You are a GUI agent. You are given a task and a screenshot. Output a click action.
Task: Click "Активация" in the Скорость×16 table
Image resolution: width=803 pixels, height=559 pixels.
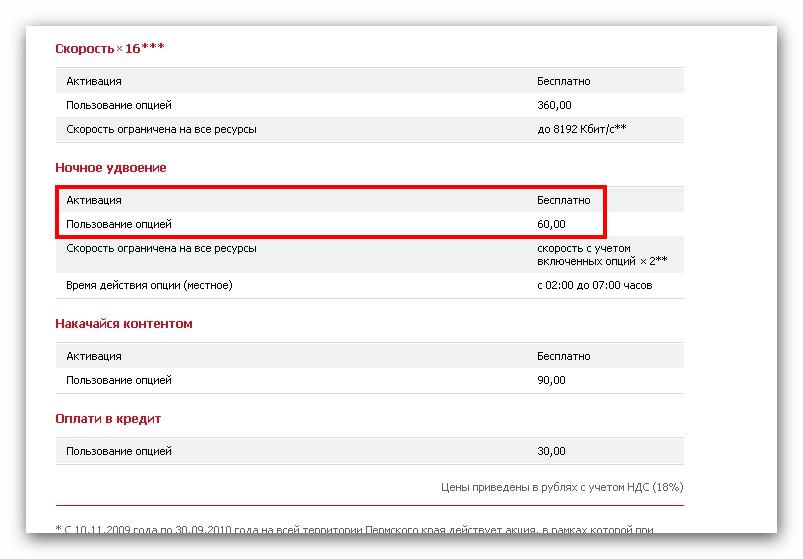(94, 81)
